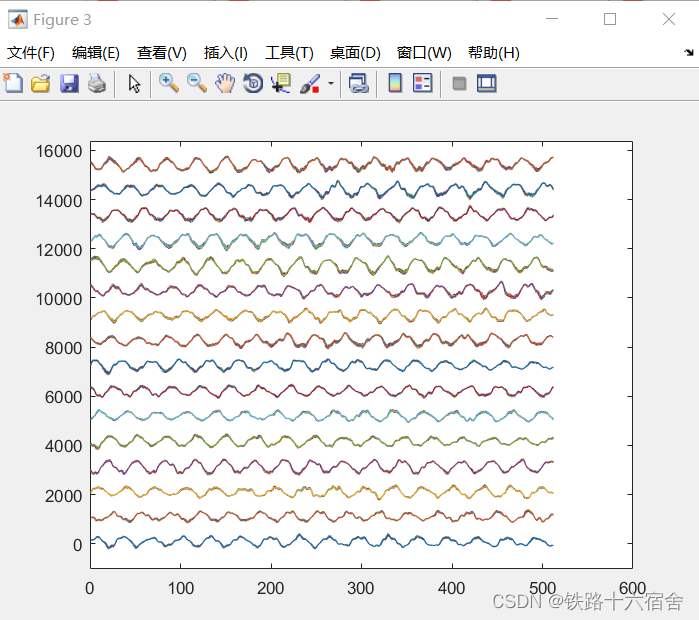Viewport: 699px width, 620px height.
Task: Click the y-axis label 16000
Action: coord(59,152)
